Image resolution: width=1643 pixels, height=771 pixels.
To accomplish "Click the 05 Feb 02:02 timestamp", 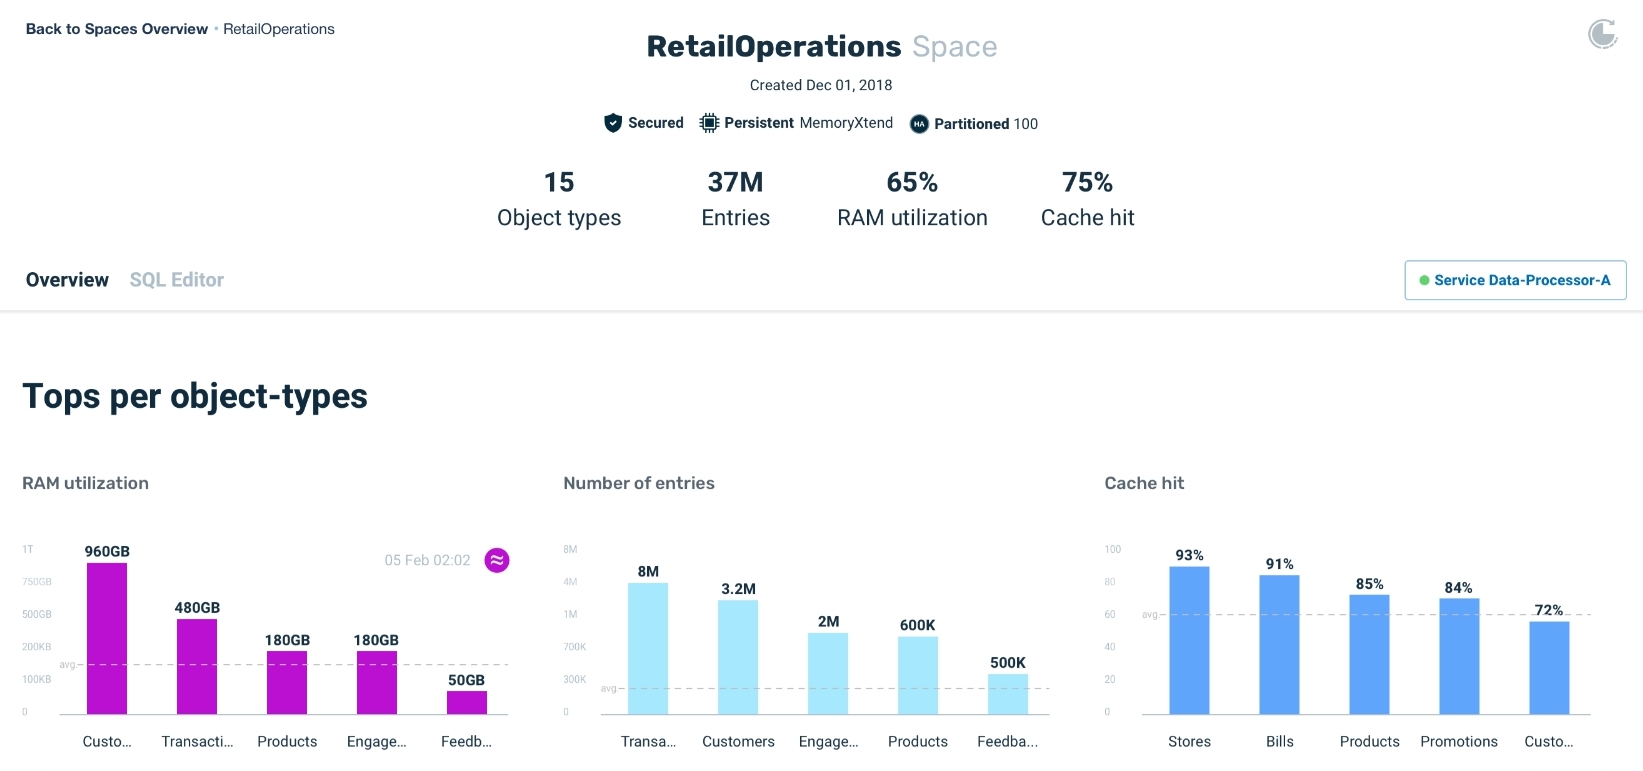I will [x=427, y=560].
